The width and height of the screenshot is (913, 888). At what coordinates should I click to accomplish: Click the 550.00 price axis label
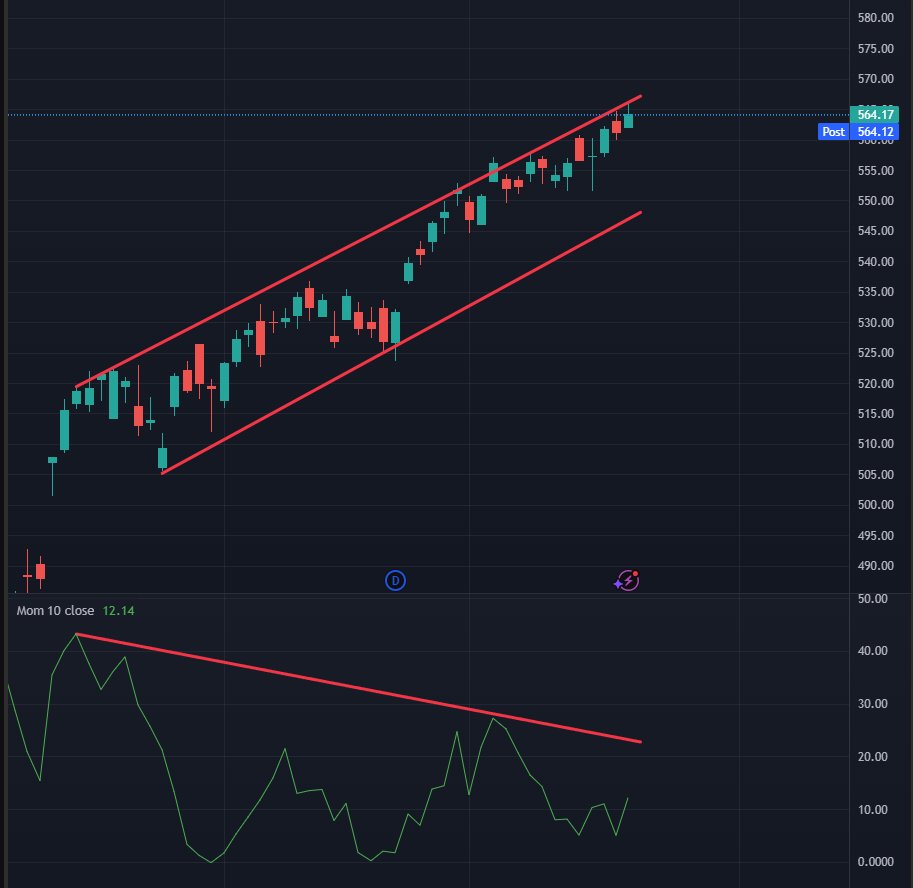click(875, 200)
